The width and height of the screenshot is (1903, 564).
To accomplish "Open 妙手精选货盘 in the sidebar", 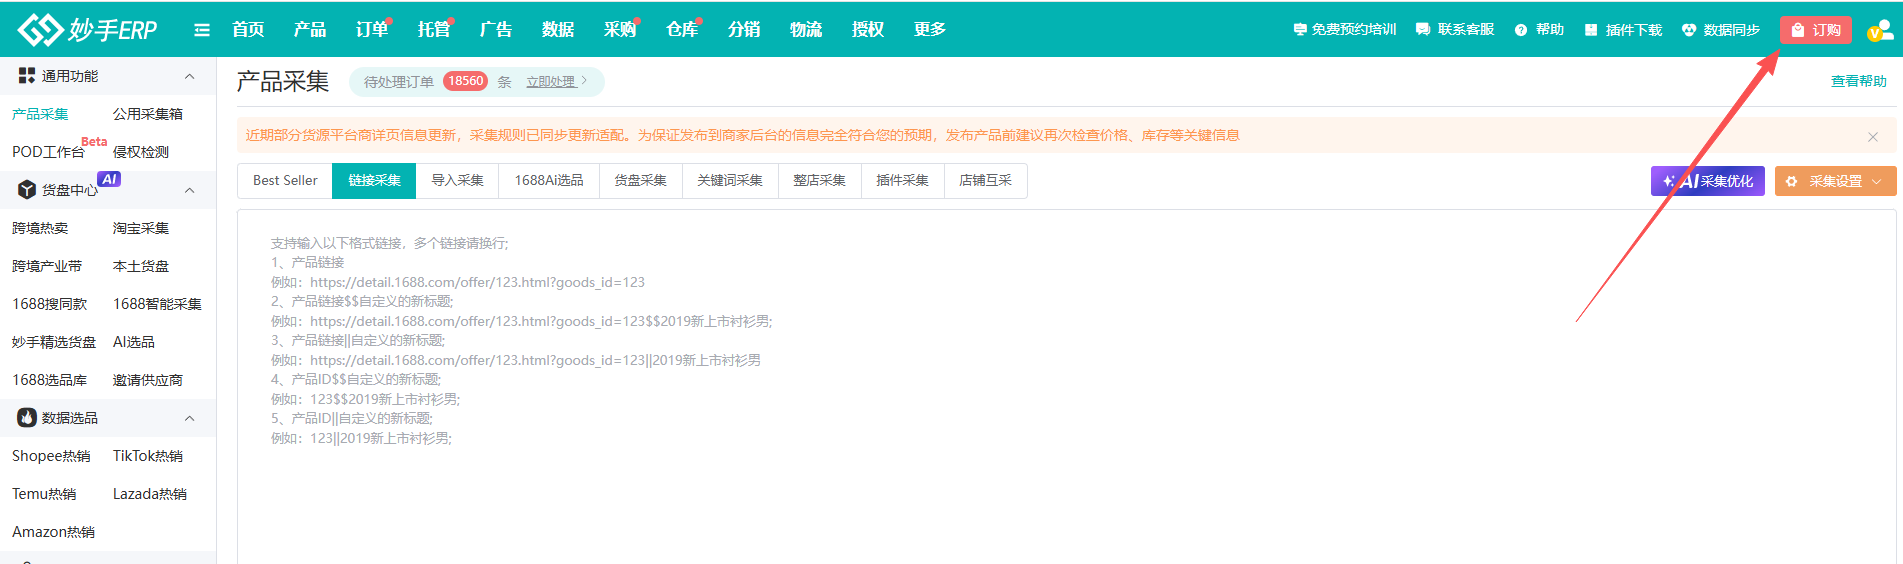I will tap(54, 342).
